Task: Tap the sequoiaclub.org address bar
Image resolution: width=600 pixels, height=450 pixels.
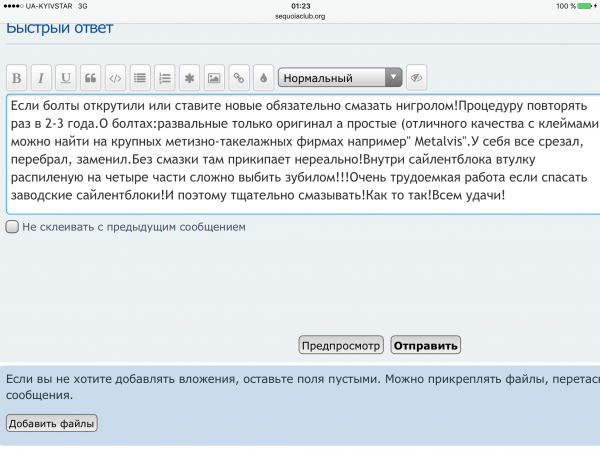Action: tap(300, 16)
